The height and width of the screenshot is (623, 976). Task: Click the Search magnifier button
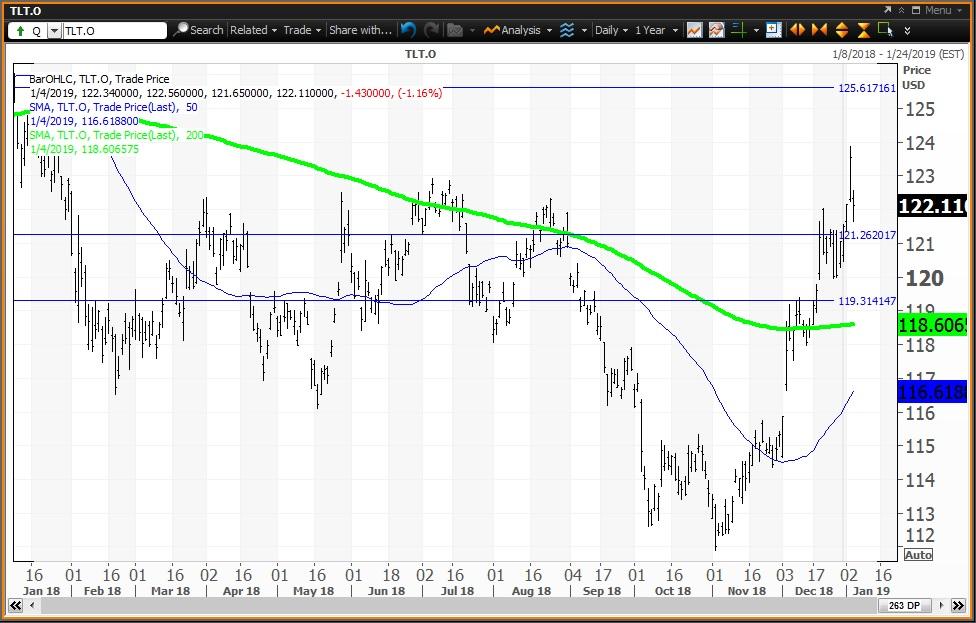tap(199, 30)
